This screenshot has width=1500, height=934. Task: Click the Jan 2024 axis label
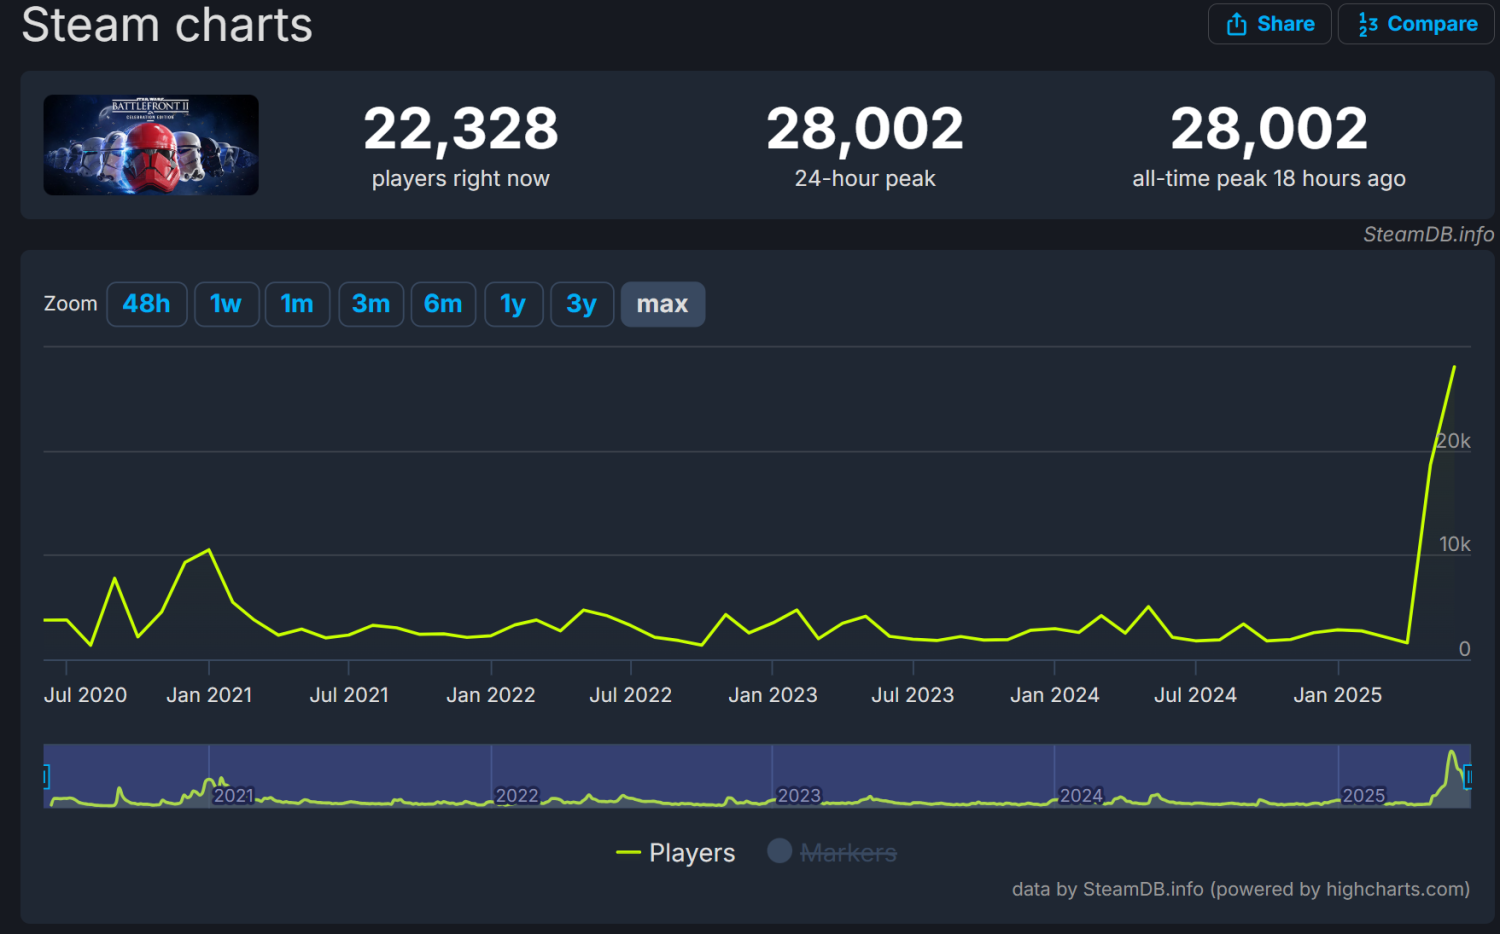pos(1055,695)
